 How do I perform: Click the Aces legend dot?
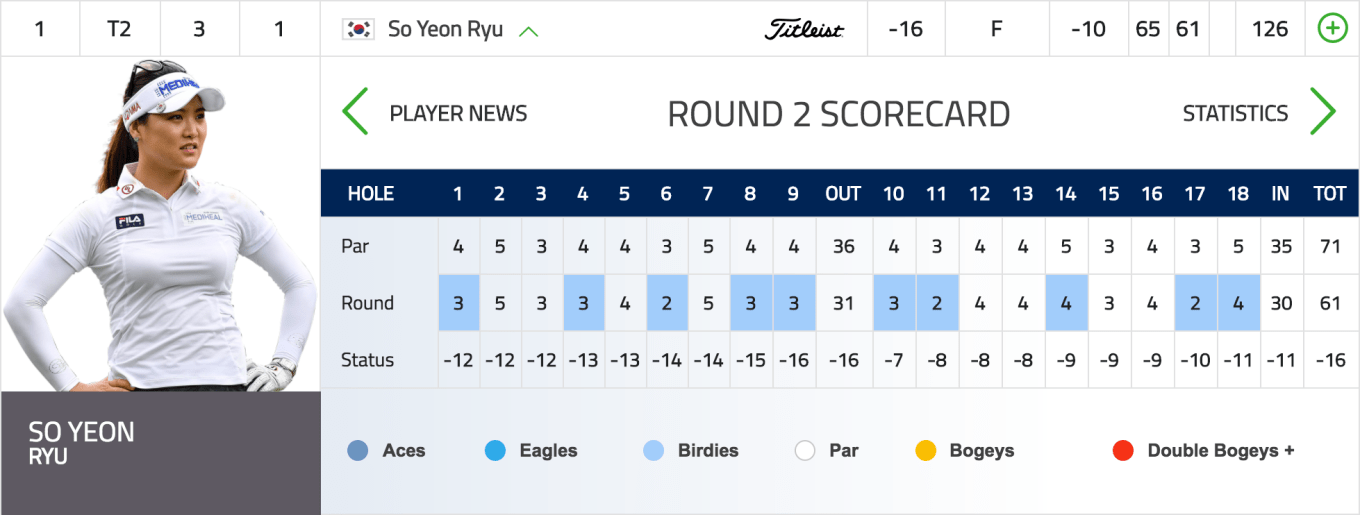coord(357,451)
